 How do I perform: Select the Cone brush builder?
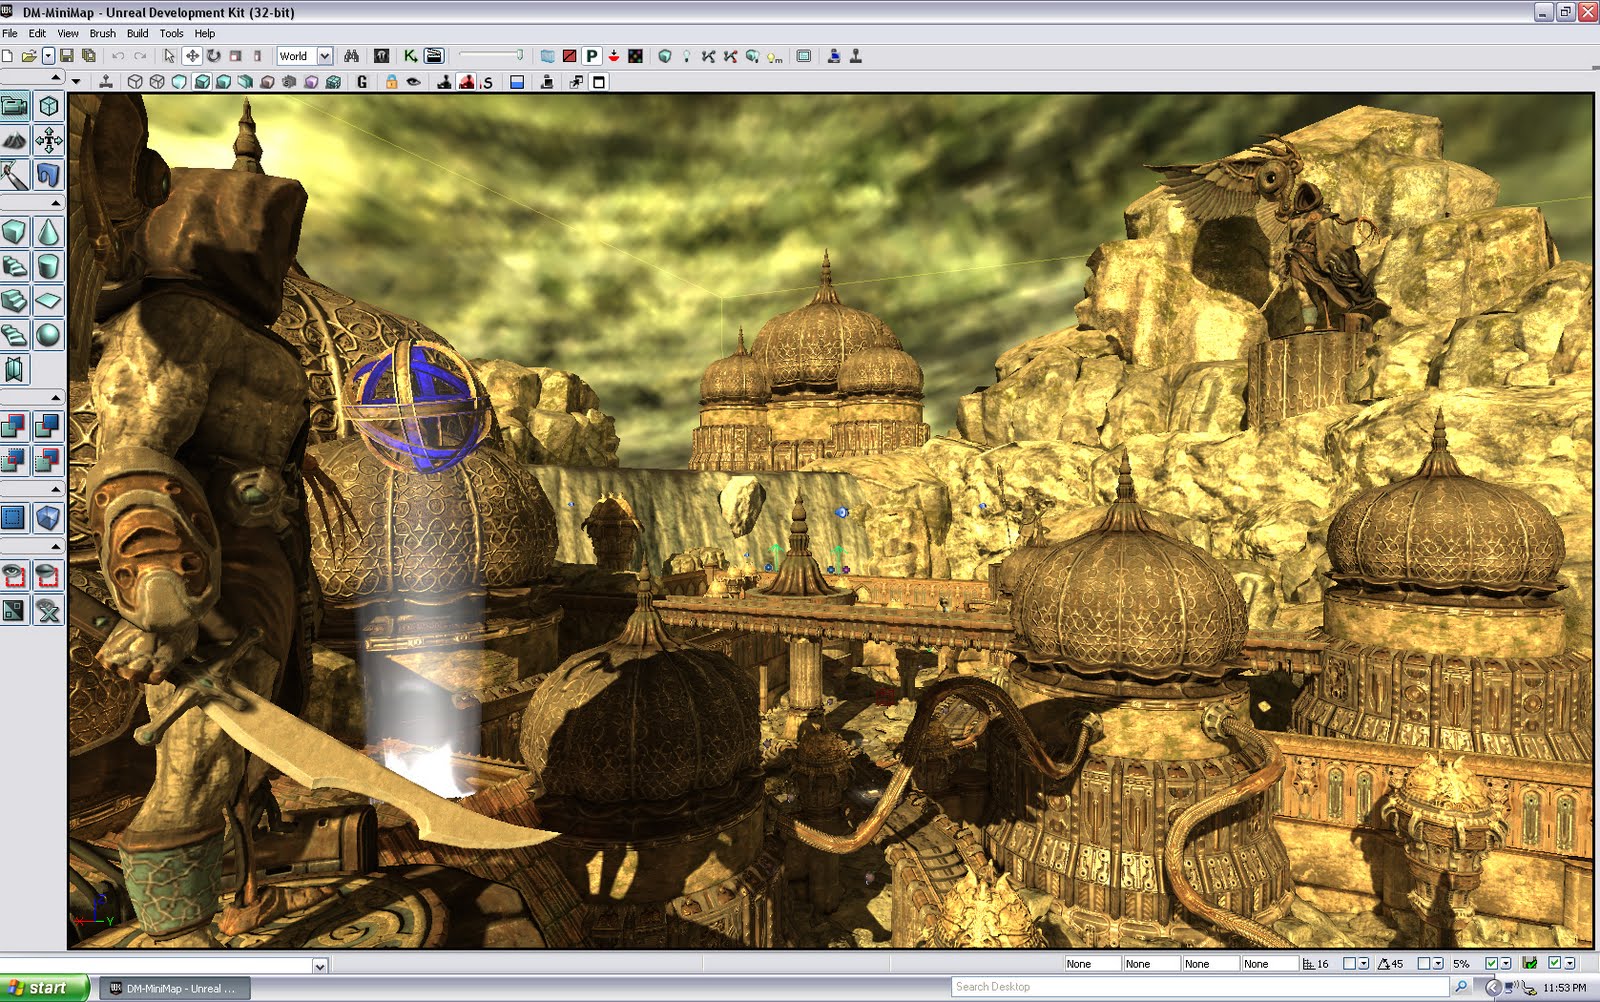point(48,233)
